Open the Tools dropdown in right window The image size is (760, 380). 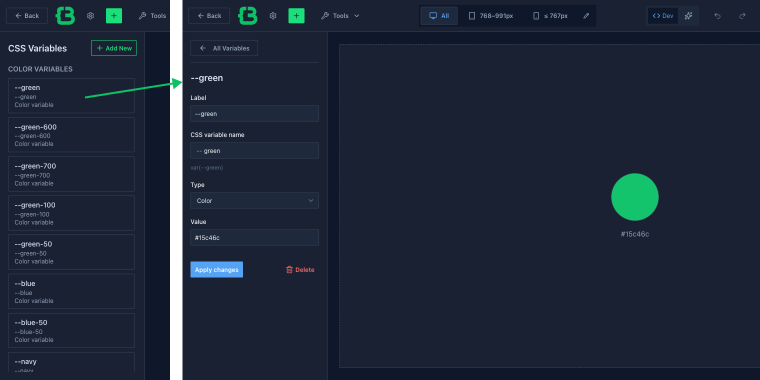(340, 16)
